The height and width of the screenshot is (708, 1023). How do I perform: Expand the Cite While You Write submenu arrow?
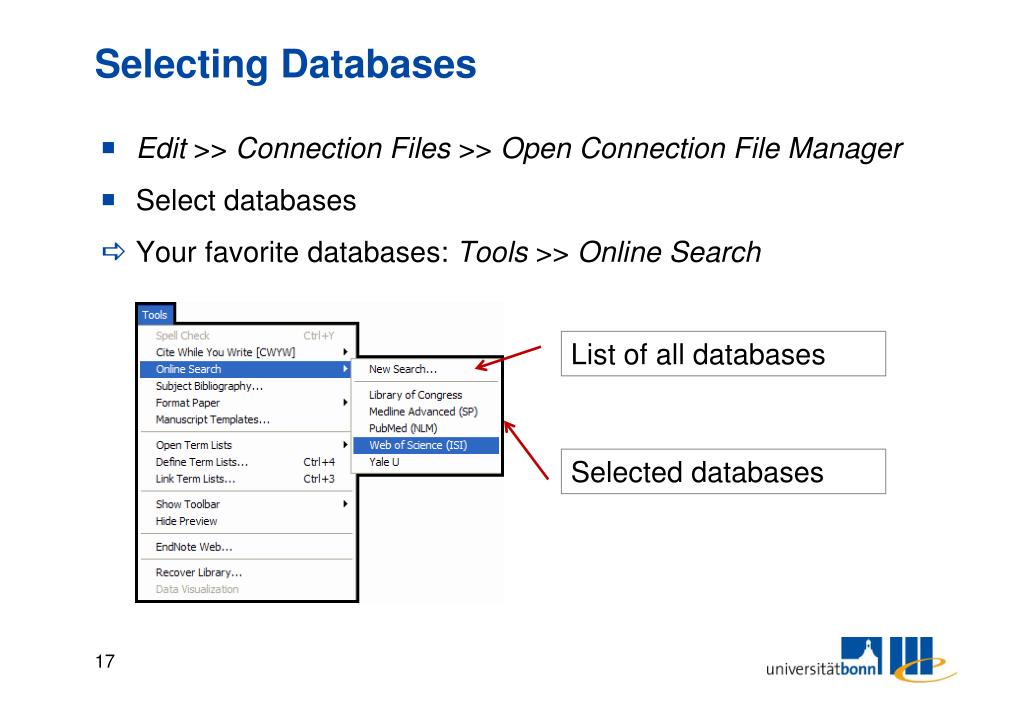tap(345, 352)
